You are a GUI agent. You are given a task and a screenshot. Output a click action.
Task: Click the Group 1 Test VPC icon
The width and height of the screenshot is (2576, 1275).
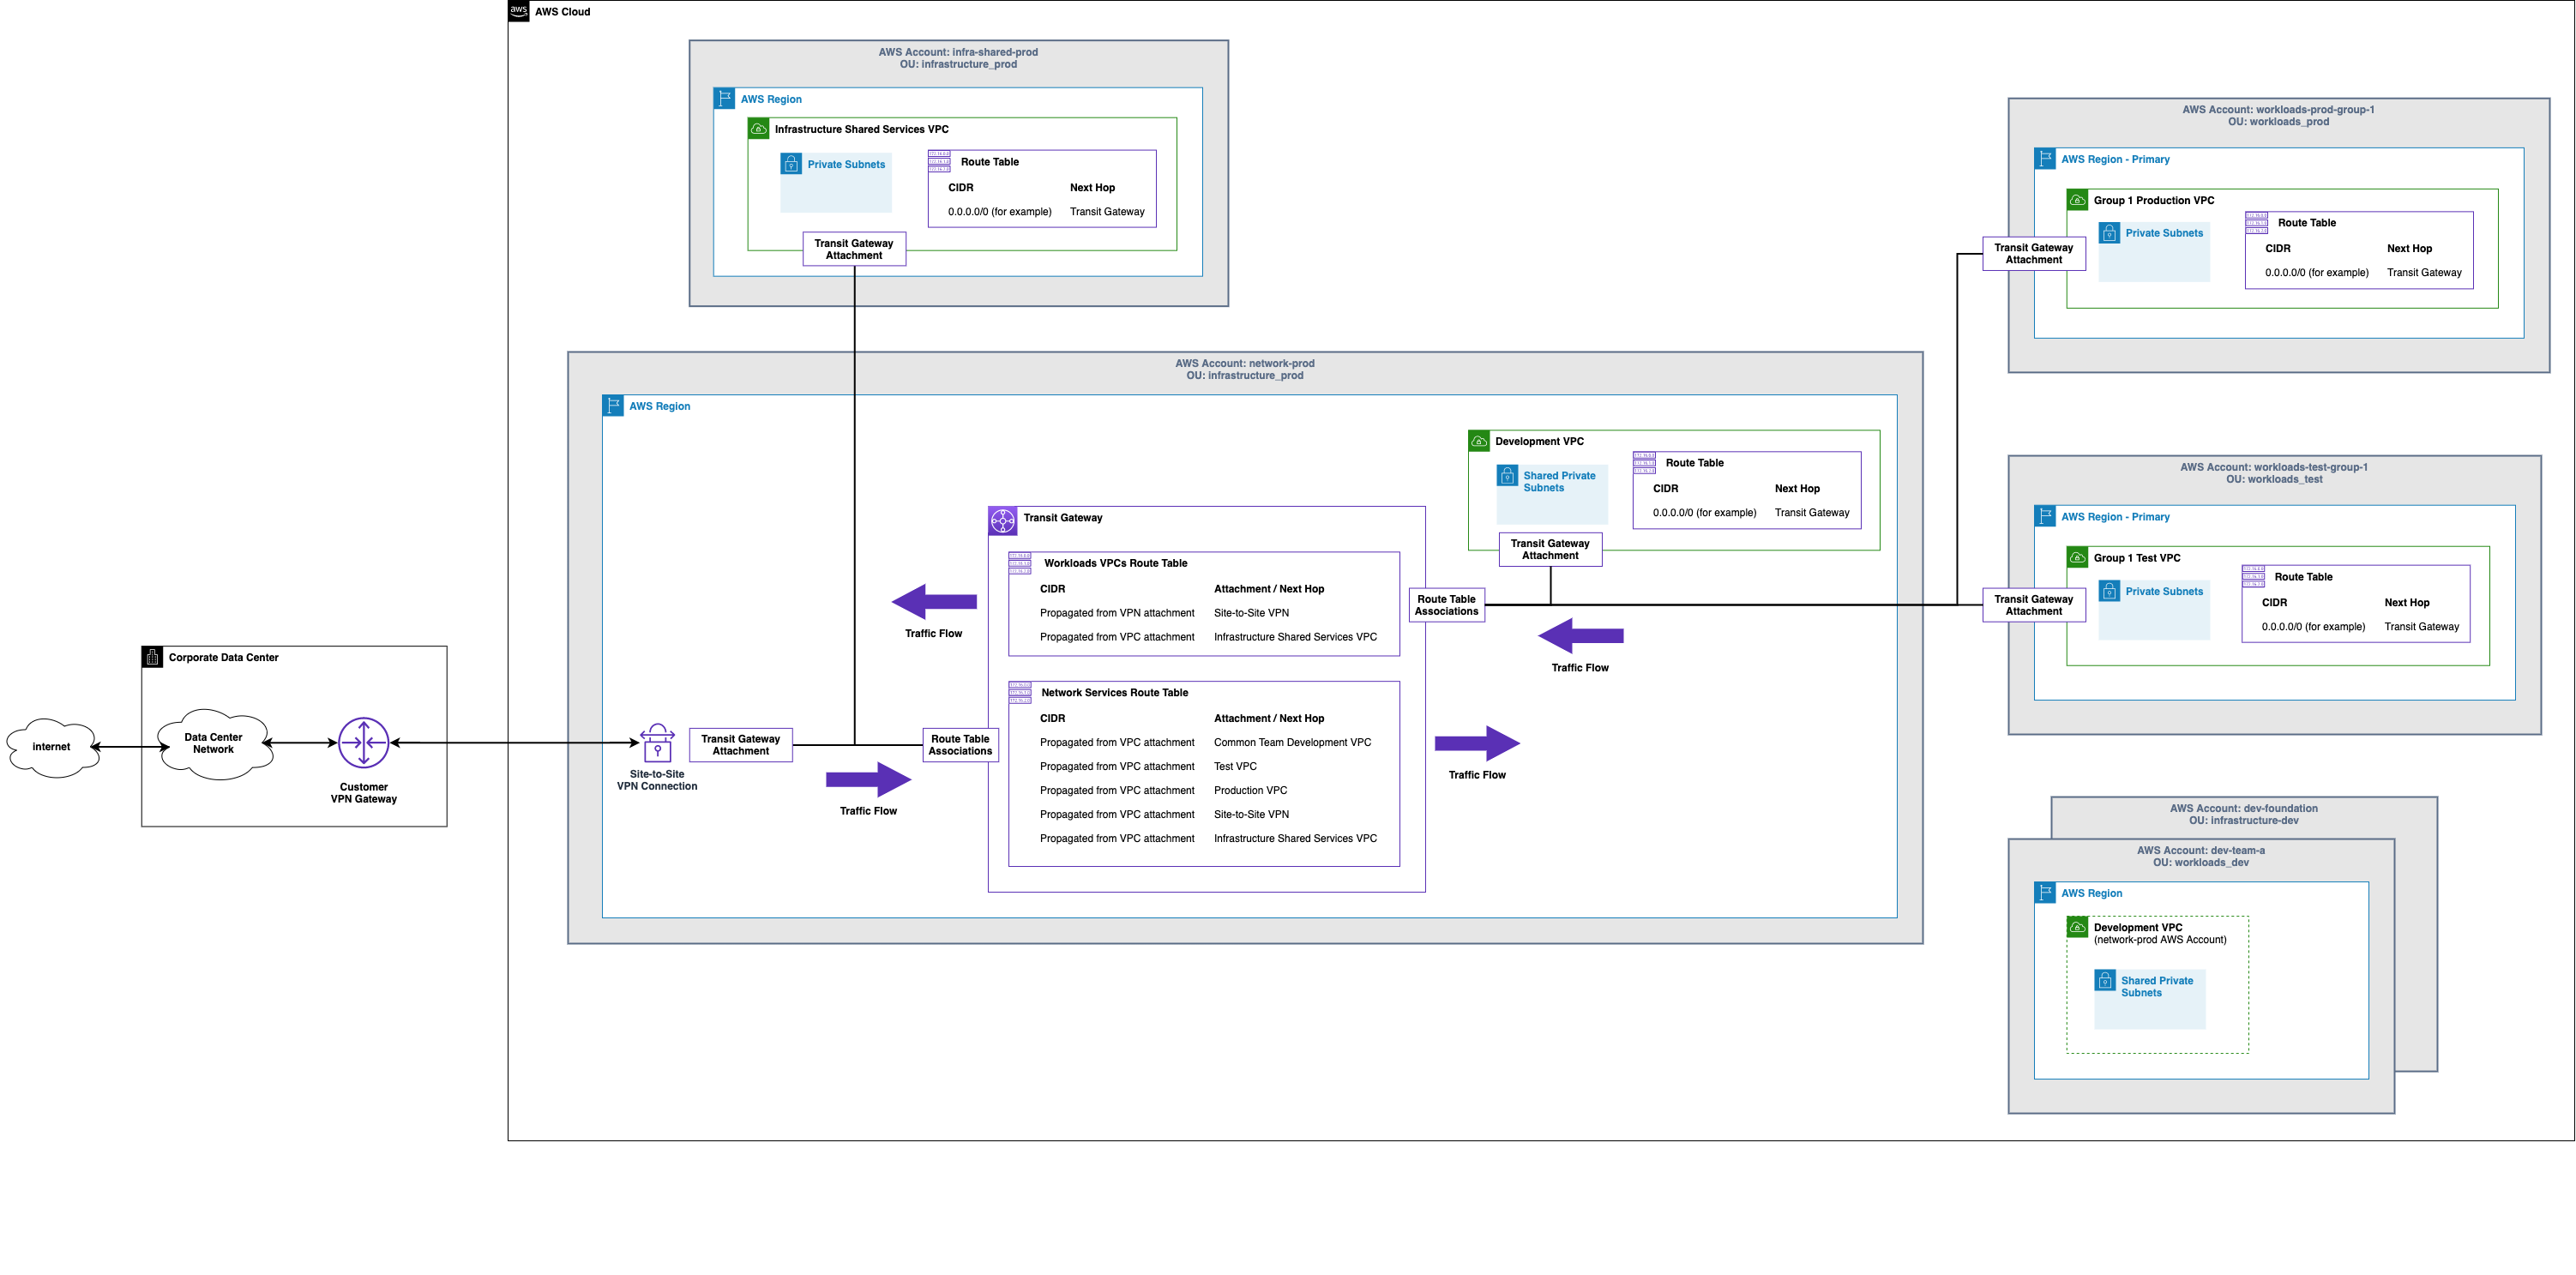(x=2077, y=557)
